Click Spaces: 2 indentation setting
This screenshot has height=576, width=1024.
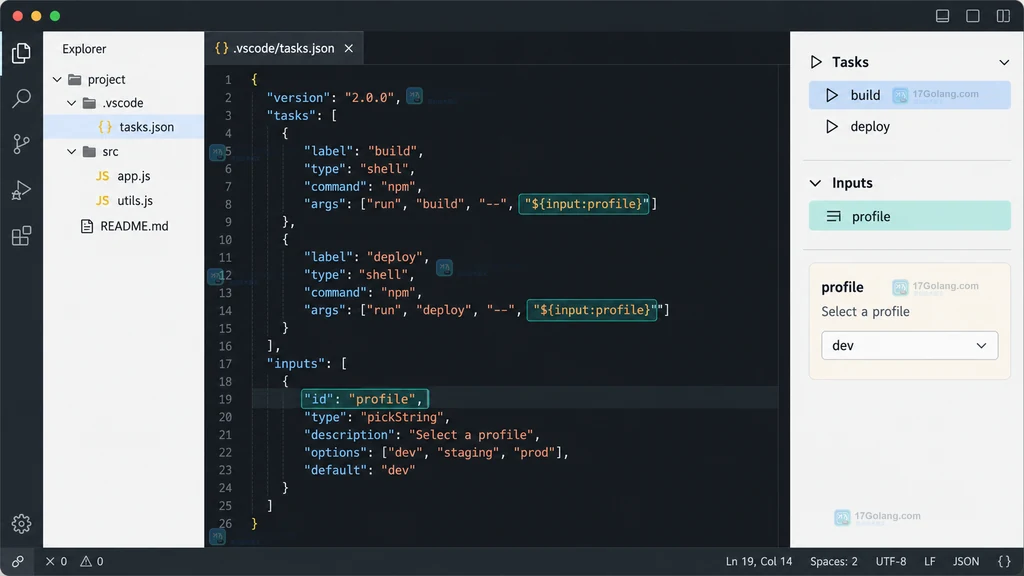833,562
